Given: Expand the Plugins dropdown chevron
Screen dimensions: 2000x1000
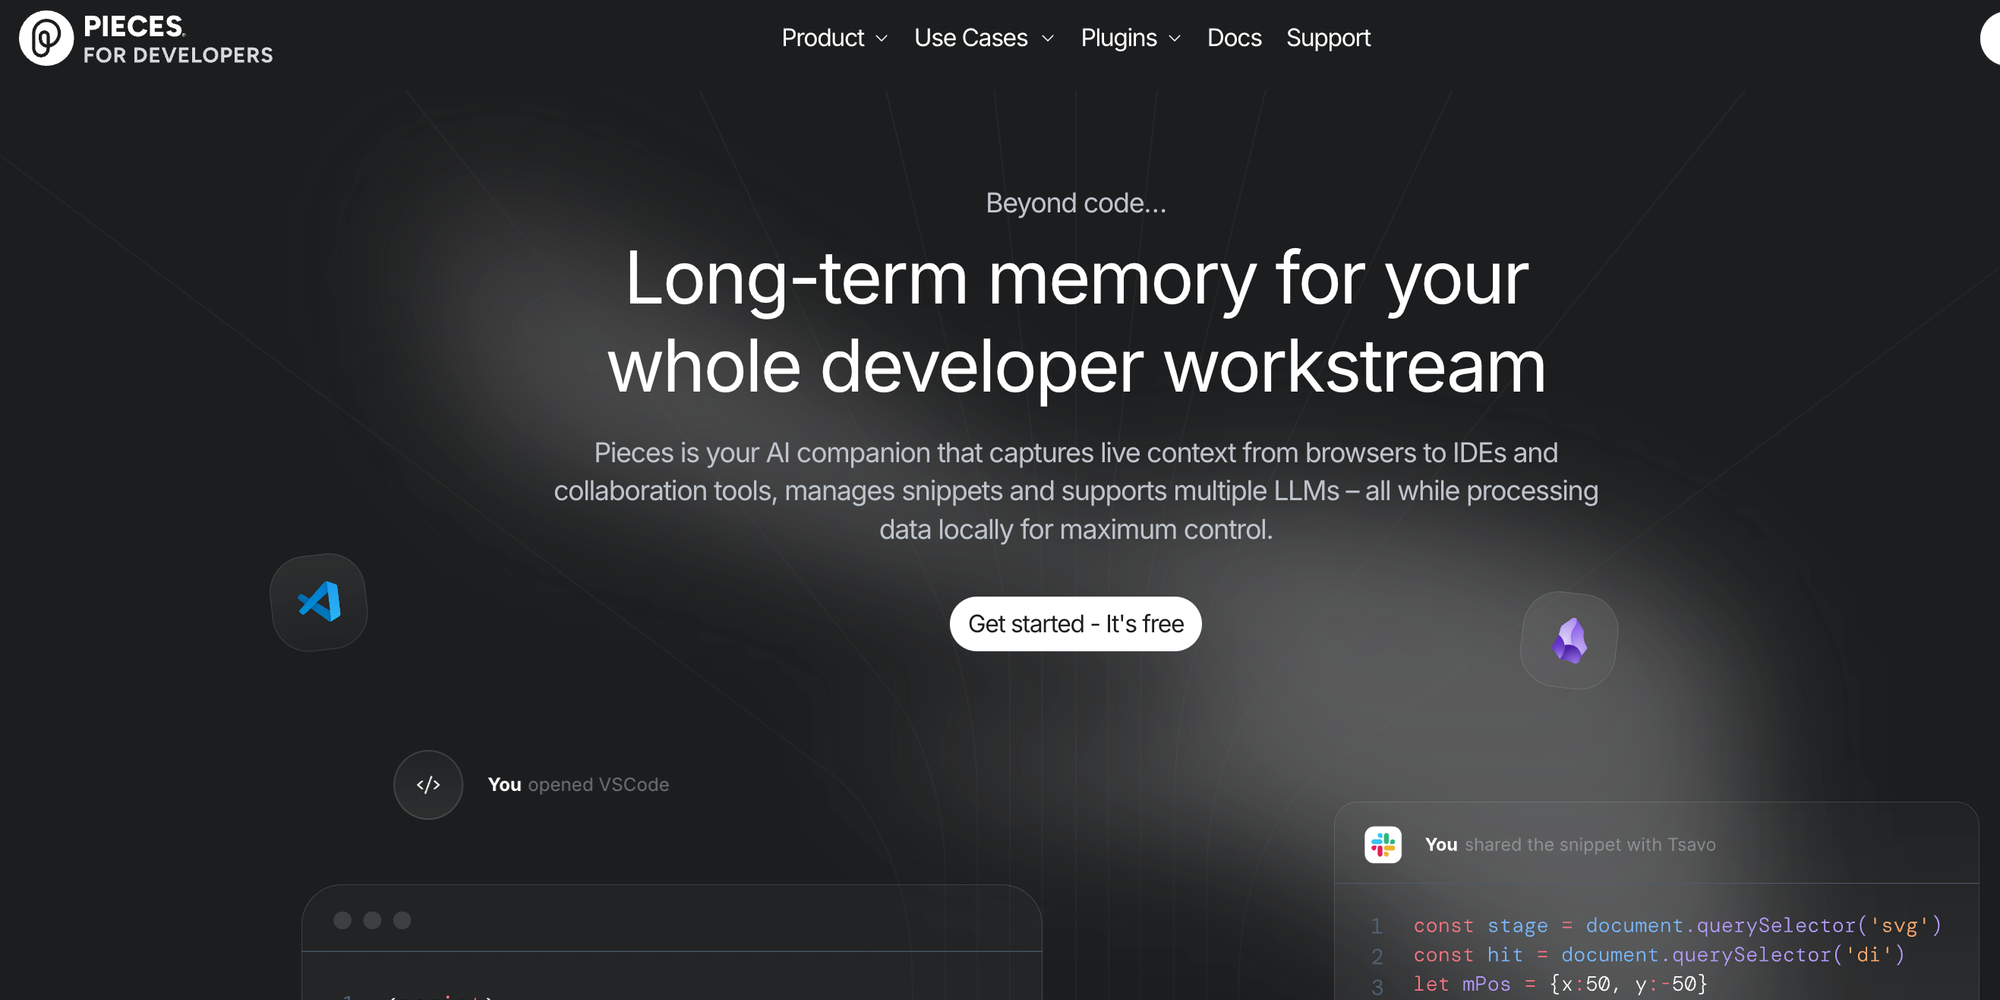Looking at the screenshot, I should [1175, 39].
